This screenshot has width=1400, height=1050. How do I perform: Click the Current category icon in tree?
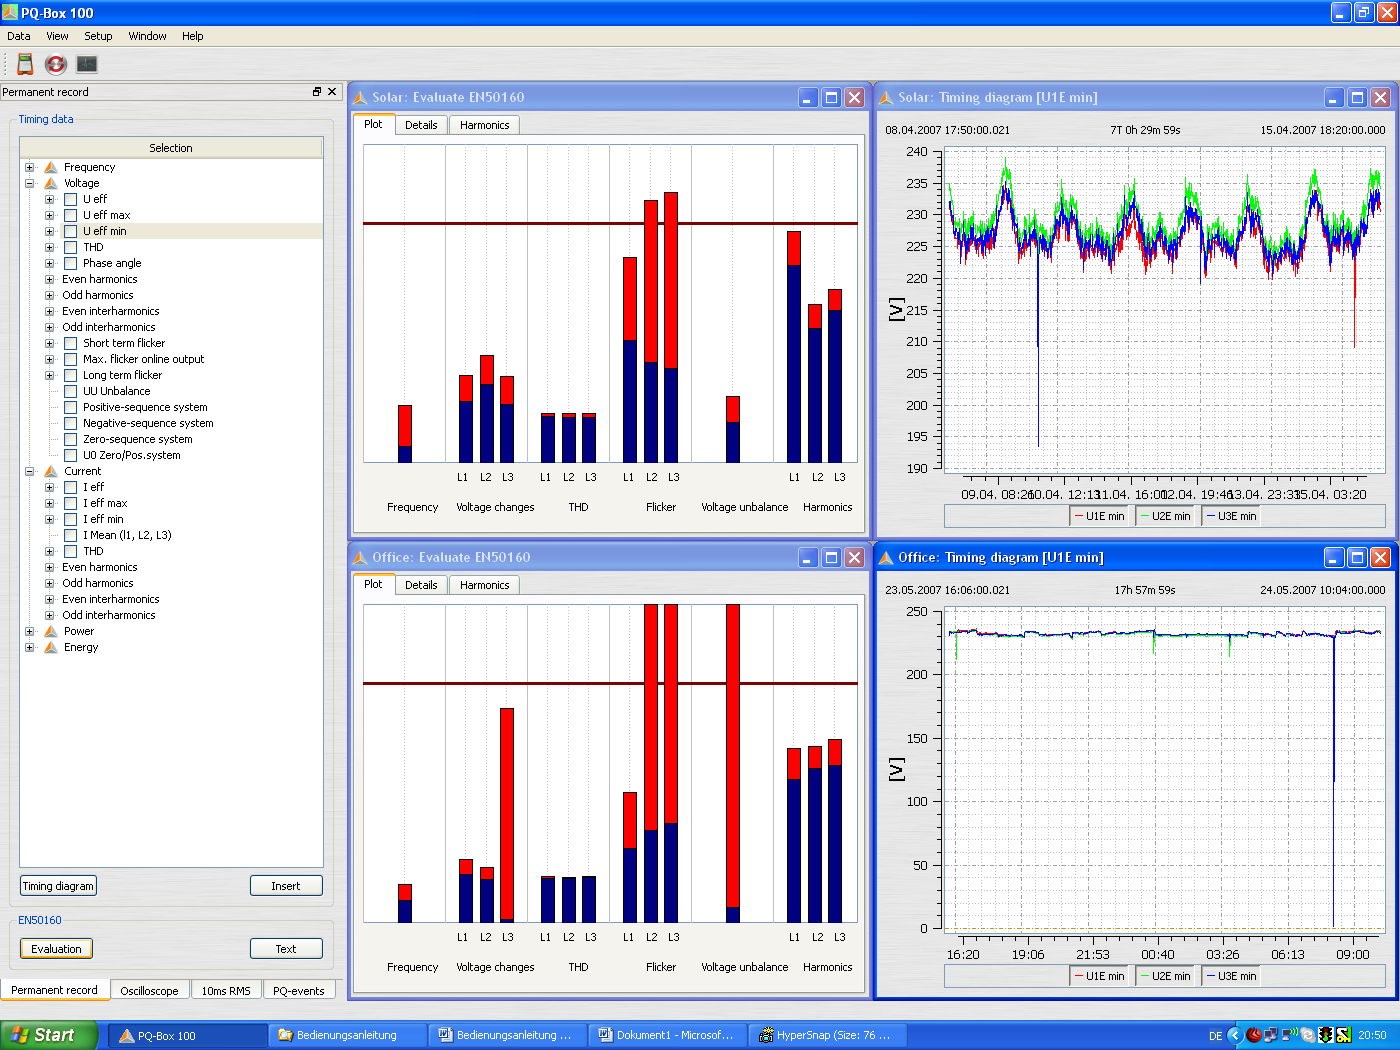51,471
